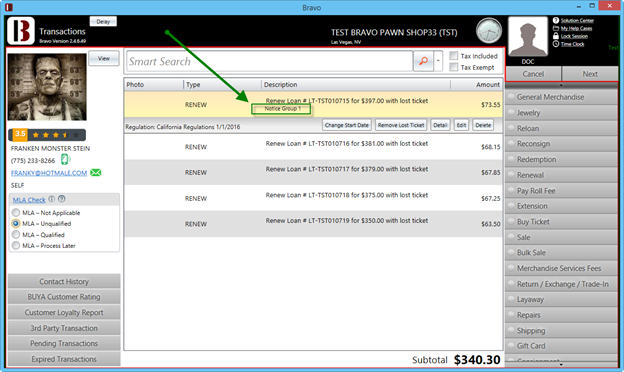
Task: Click the Time Clock icon
Action: (x=556, y=44)
